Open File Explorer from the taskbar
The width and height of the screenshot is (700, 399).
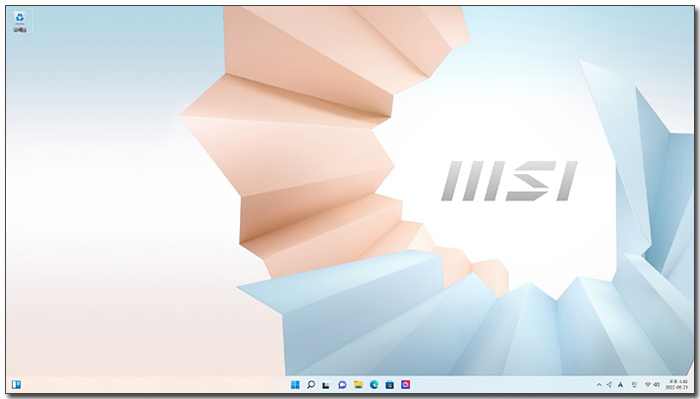[358, 385]
